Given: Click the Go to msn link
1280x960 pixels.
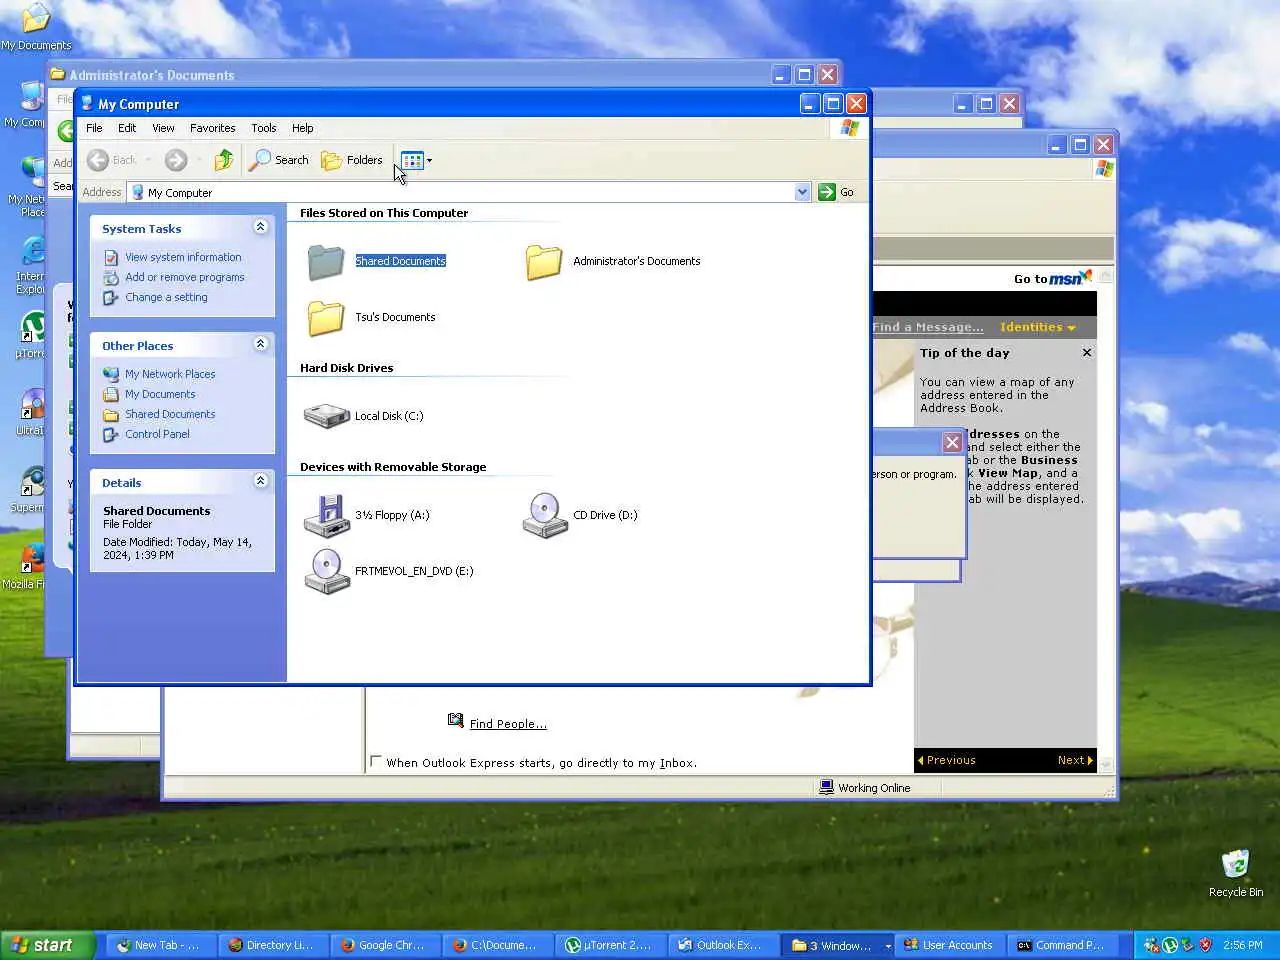Looking at the screenshot, I should click(1052, 278).
